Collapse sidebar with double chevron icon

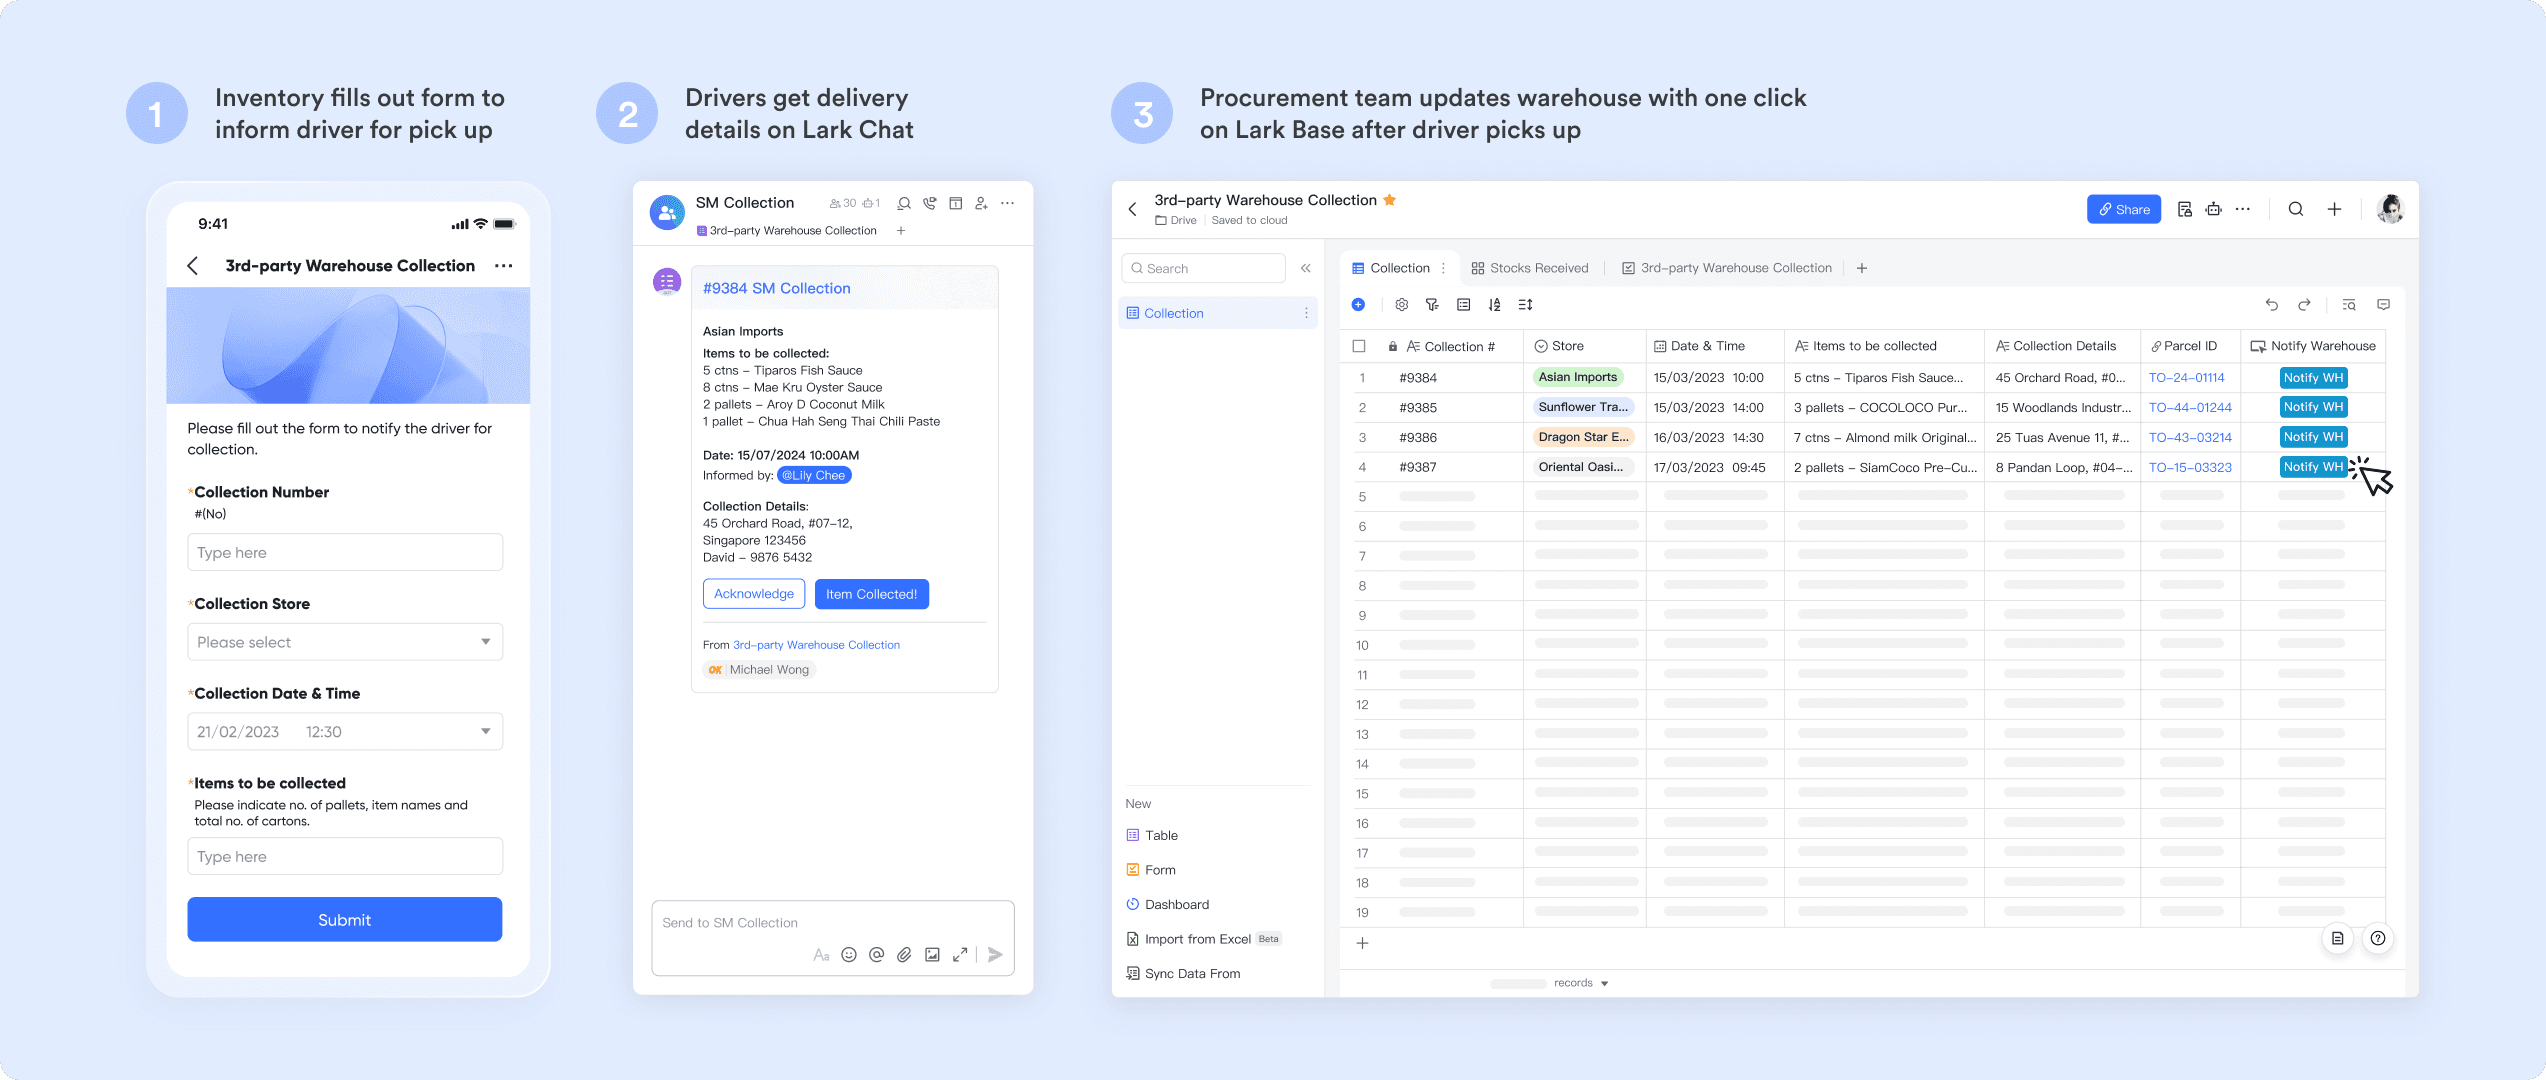pos(1306,268)
